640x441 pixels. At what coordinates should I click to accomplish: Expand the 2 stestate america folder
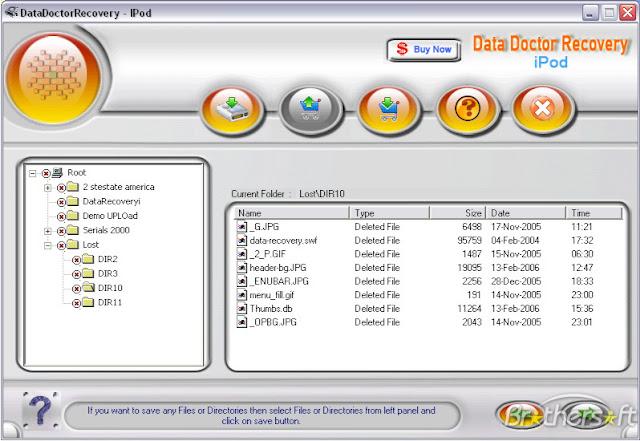pyautogui.click(x=48, y=188)
